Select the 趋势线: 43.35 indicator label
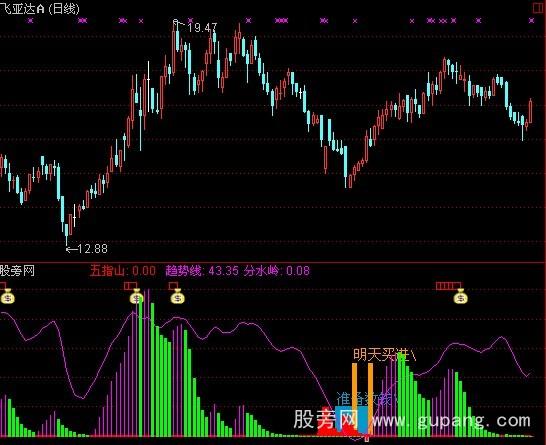546x445 pixels. pyautogui.click(x=202, y=271)
